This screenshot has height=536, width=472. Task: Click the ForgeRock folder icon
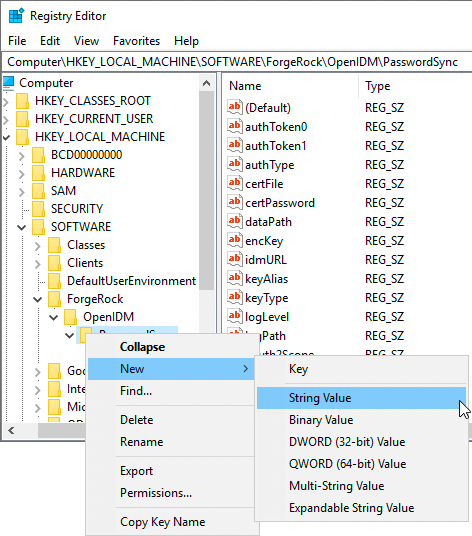[54, 299]
